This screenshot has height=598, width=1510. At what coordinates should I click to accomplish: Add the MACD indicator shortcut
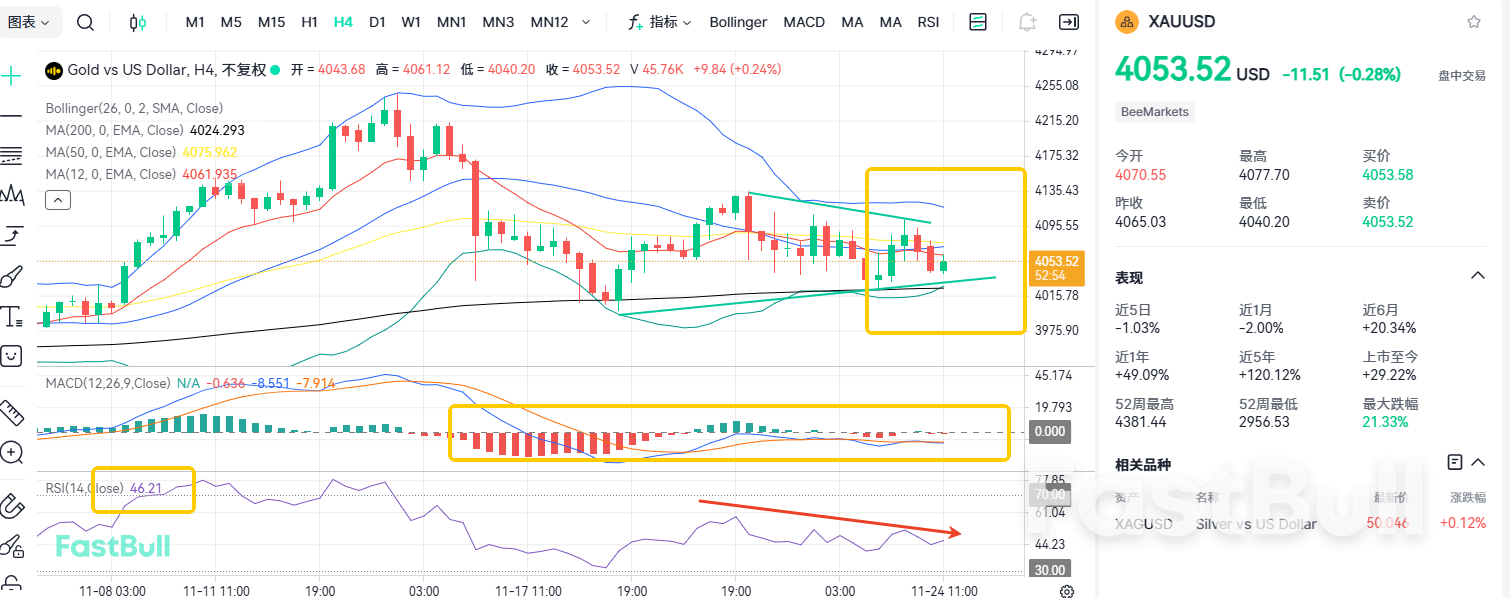tap(804, 22)
